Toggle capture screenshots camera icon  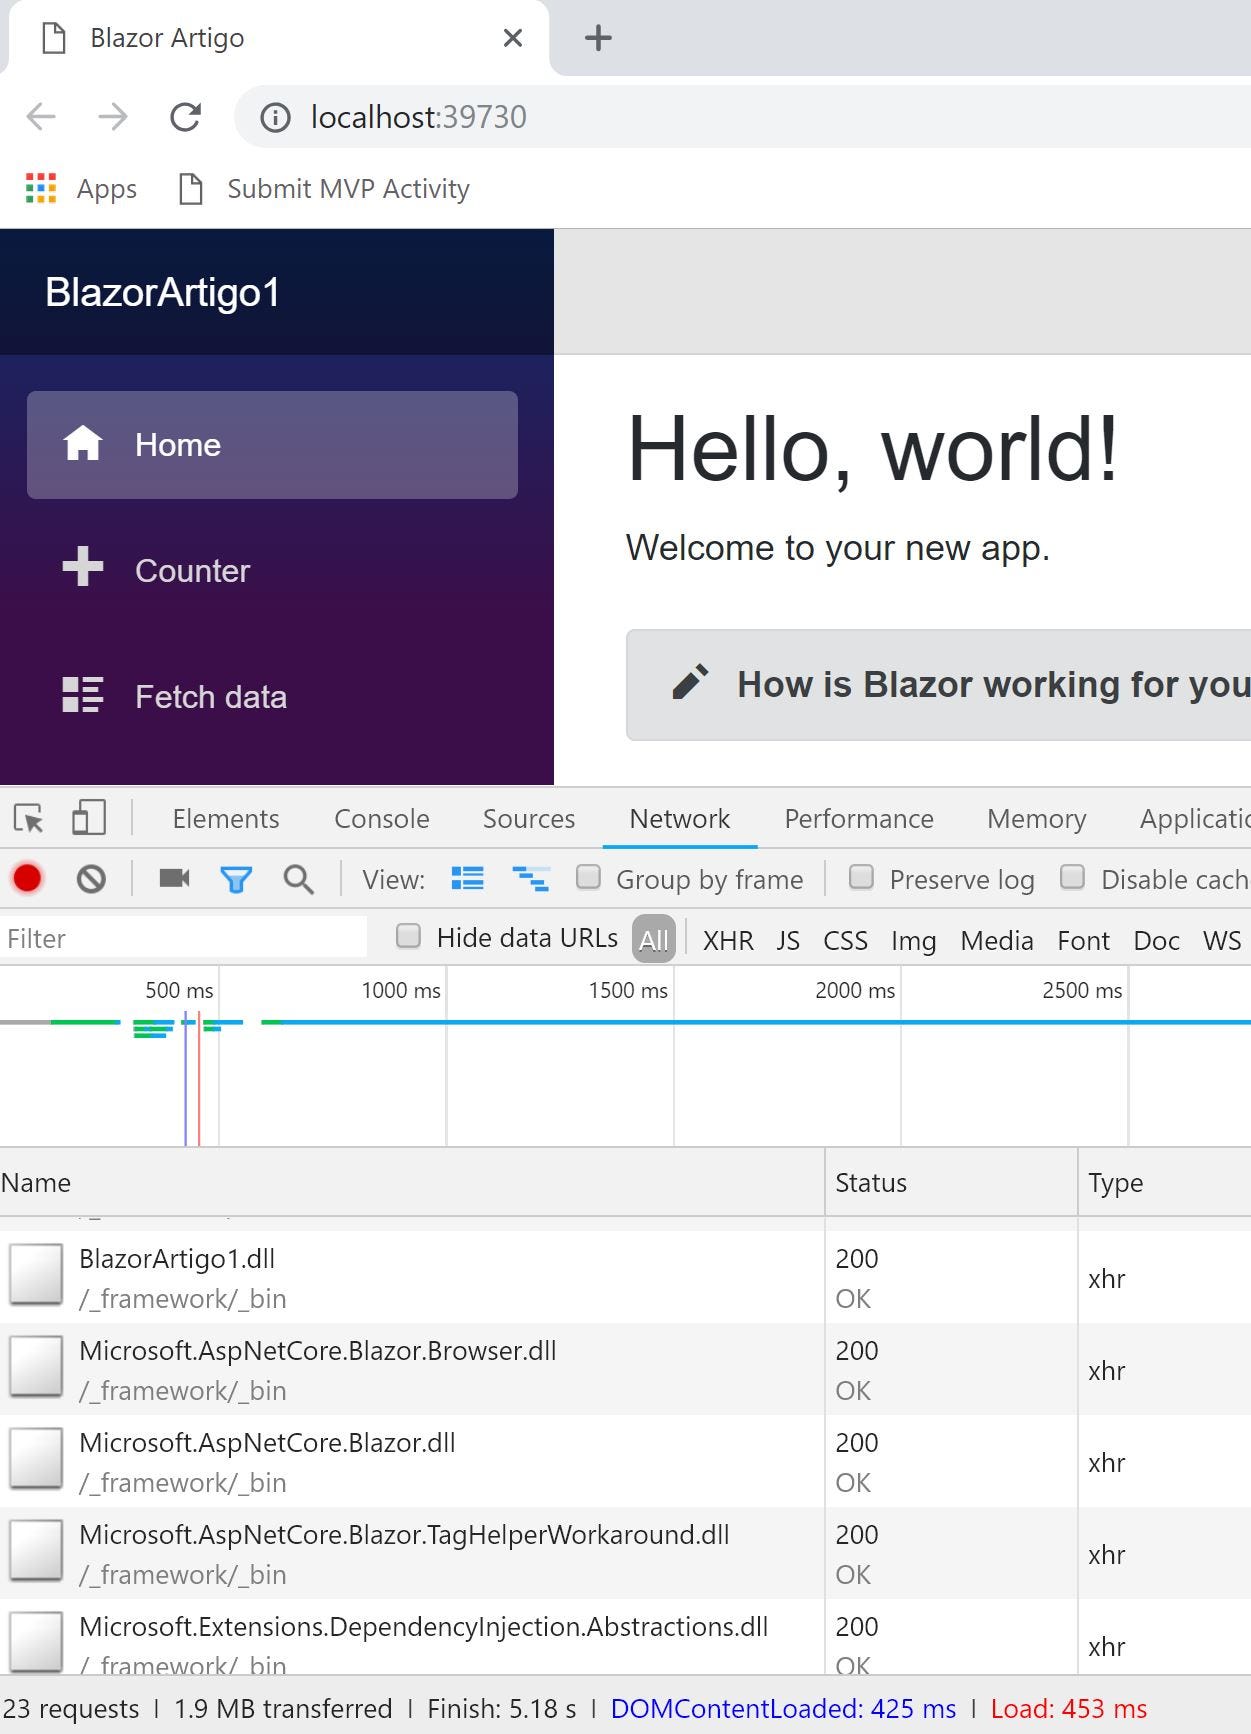[x=174, y=878]
